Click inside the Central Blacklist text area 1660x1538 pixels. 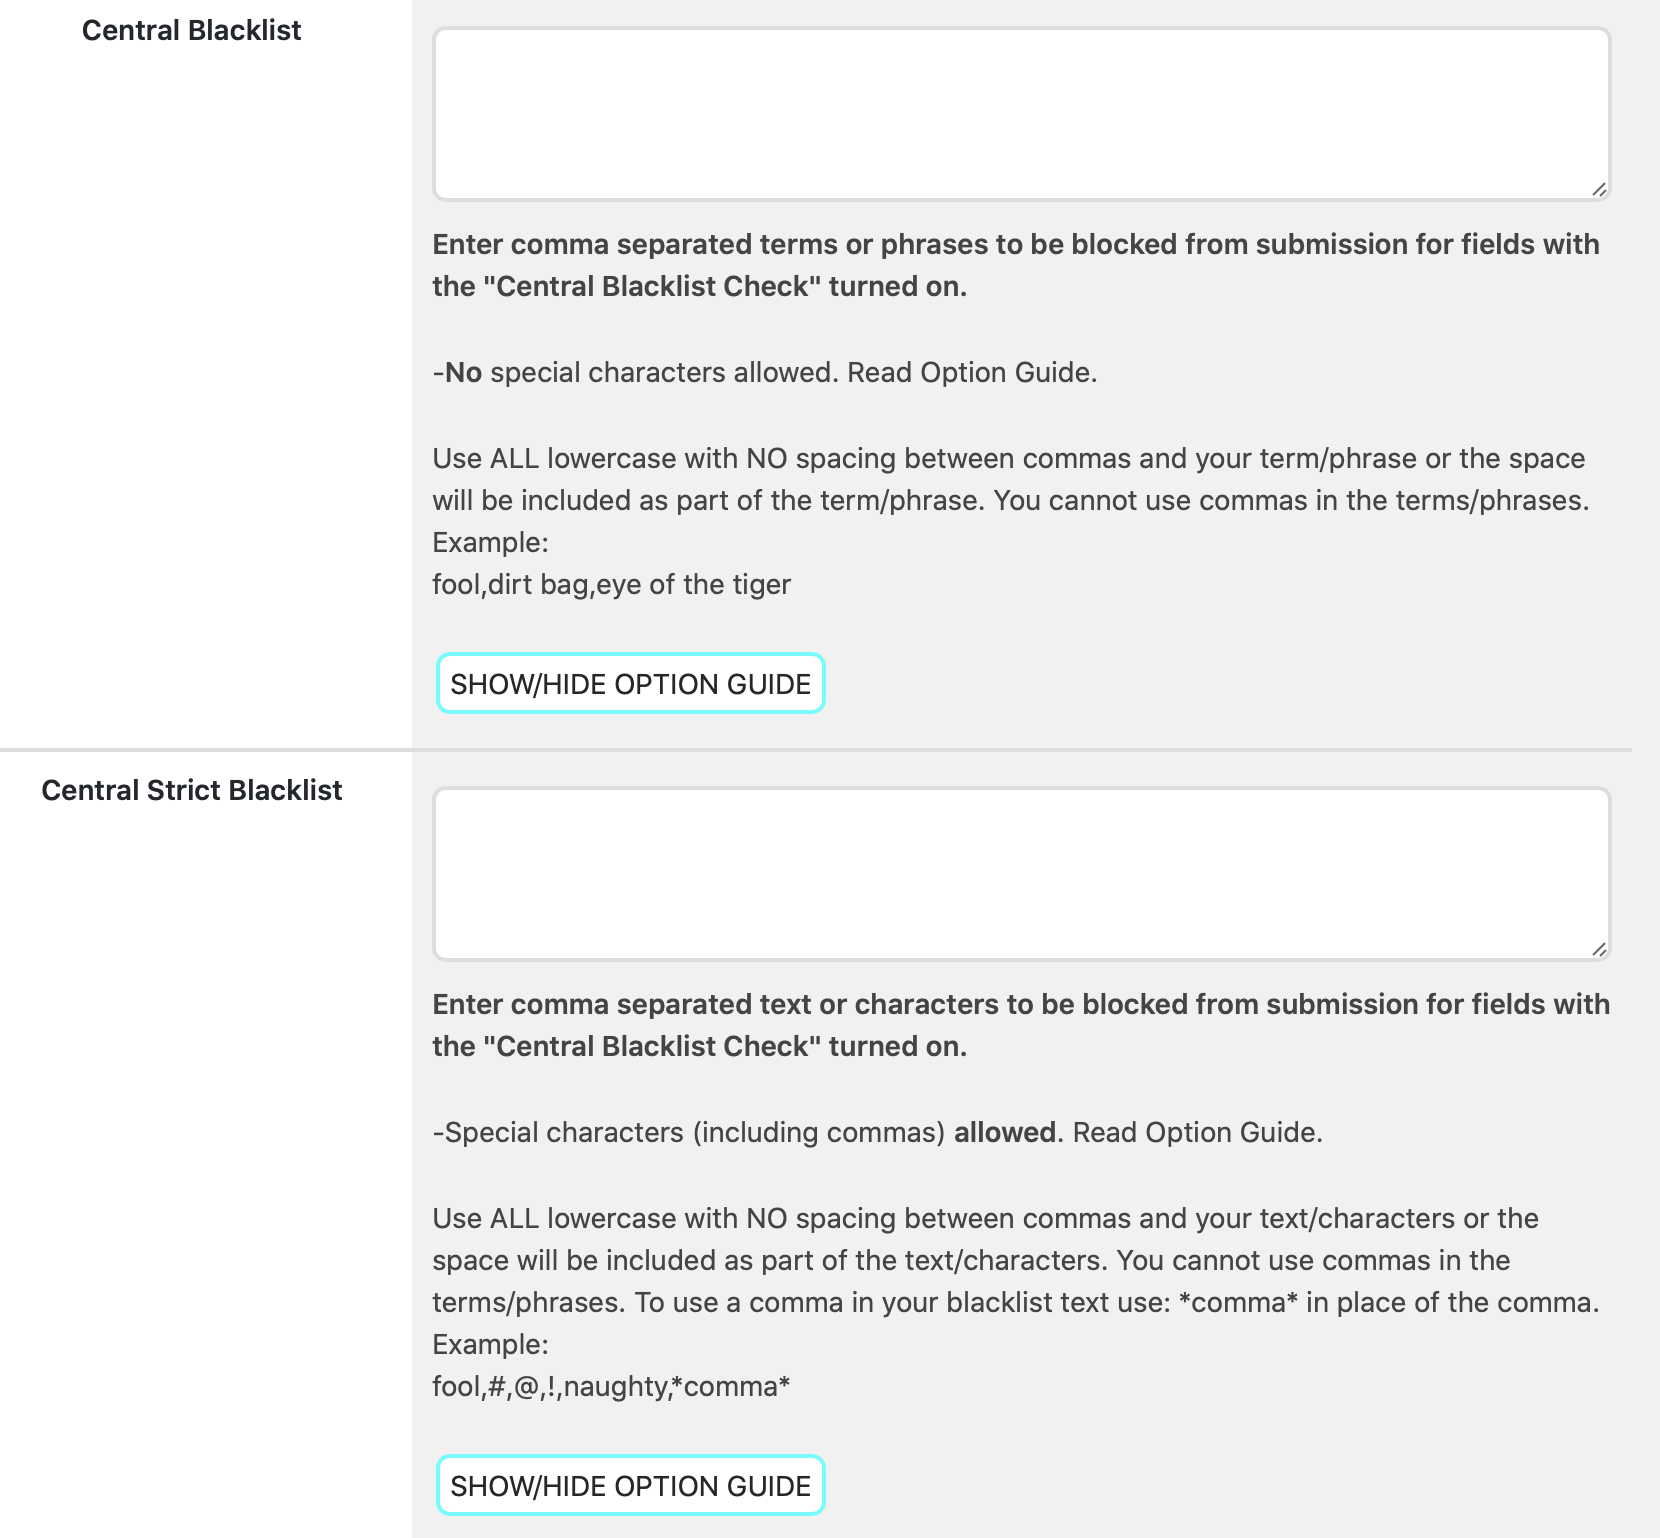tap(1020, 110)
